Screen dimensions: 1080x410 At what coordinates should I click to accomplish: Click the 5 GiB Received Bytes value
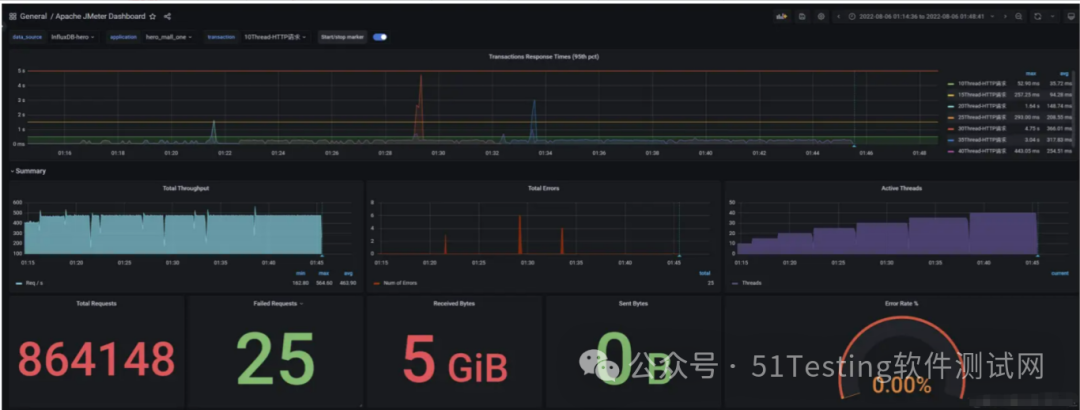pyautogui.click(x=455, y=359)
